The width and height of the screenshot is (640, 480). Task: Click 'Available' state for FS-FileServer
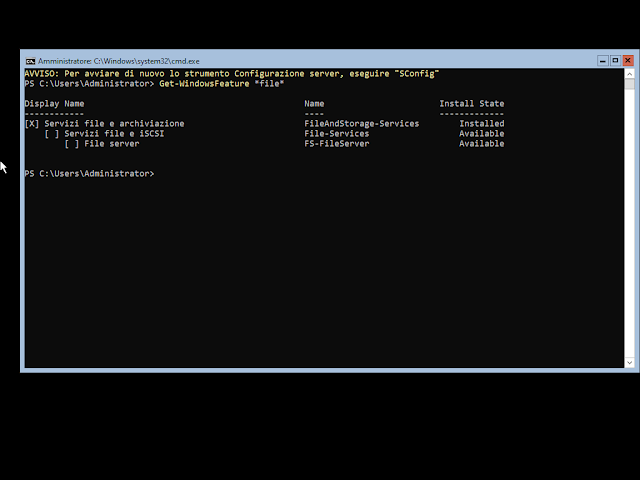click(x=482, y=144)
